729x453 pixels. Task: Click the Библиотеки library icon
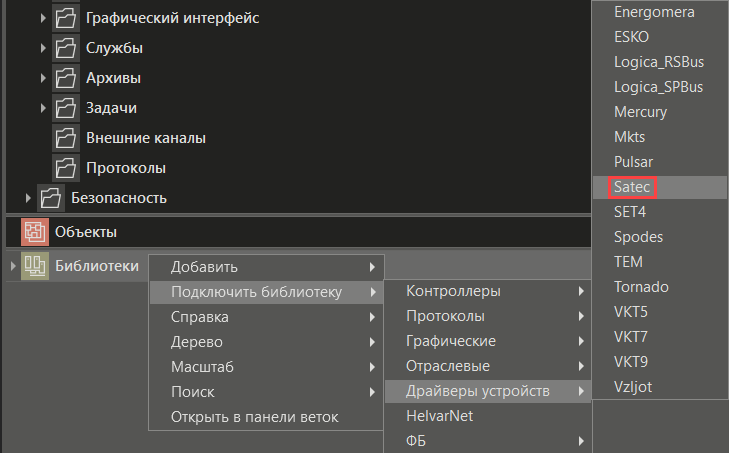[35, 267]
